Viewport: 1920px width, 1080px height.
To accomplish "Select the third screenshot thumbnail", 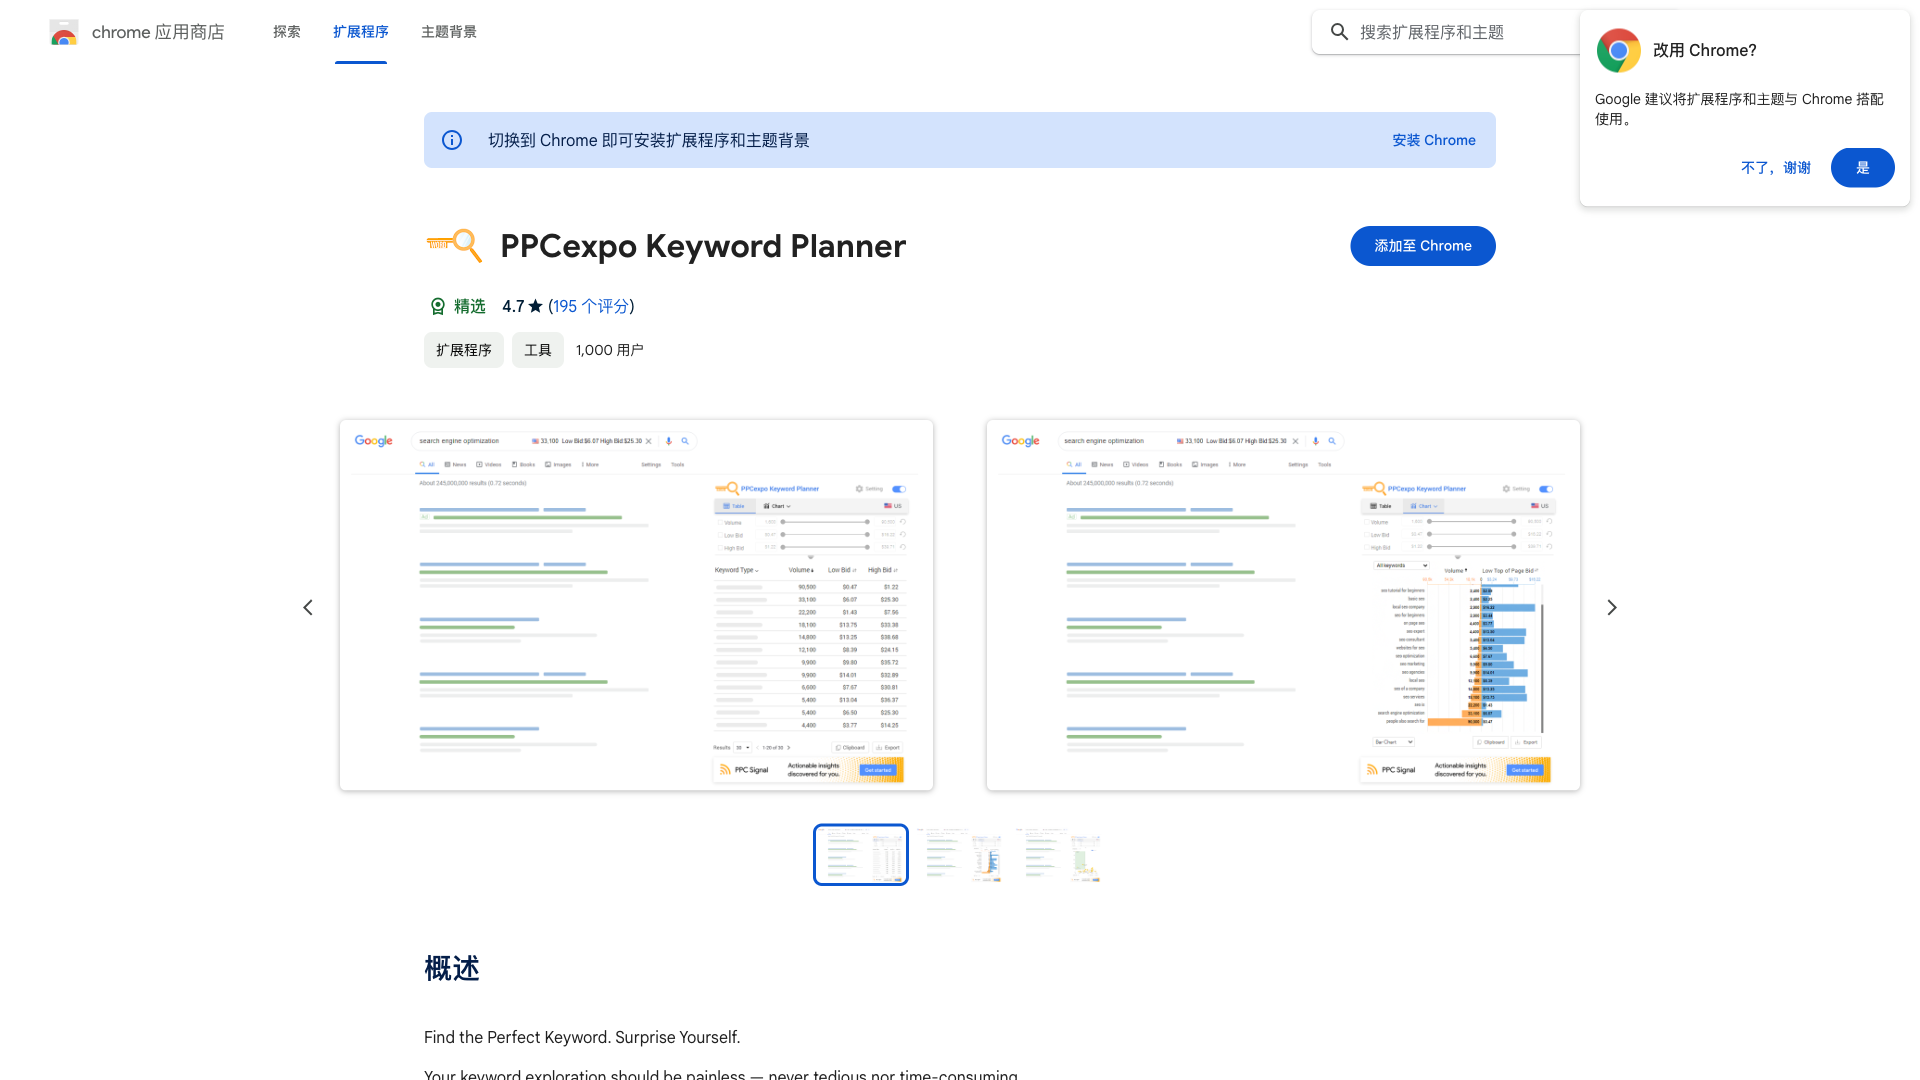I will 1059,855.
